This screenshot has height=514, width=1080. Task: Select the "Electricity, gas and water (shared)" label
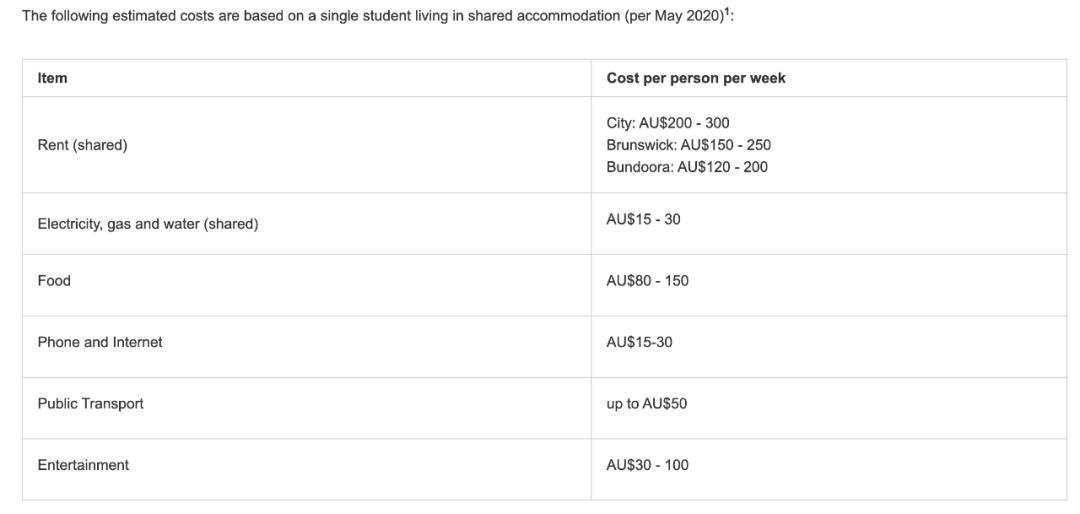pos(147,224)
